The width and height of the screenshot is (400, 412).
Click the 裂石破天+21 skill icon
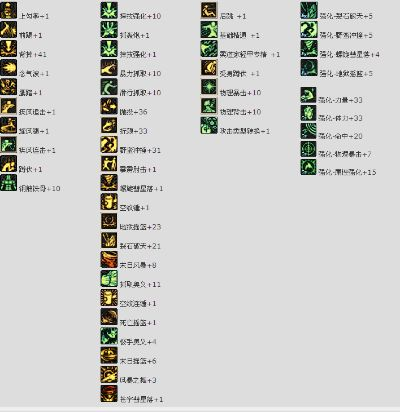pos(109,240)
